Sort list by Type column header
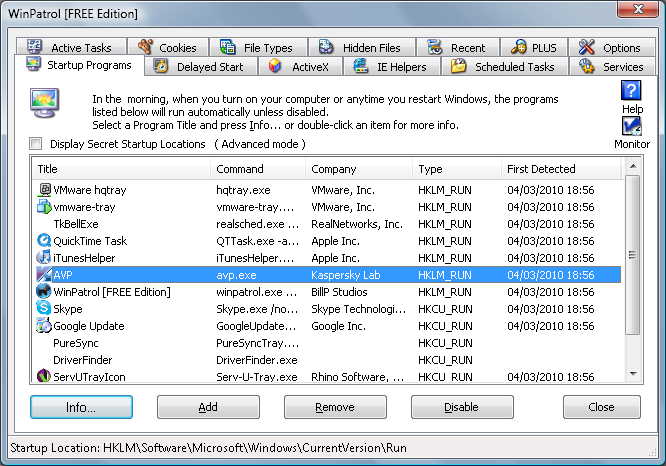666x466 pixels. [x=457, y=169]
